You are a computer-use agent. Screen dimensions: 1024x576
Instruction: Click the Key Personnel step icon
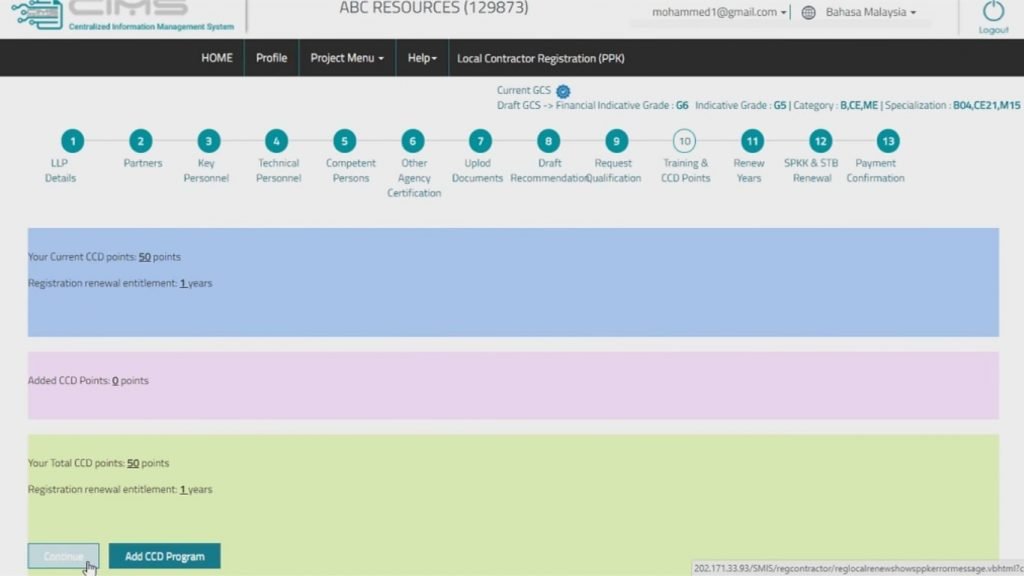(207, 141)
